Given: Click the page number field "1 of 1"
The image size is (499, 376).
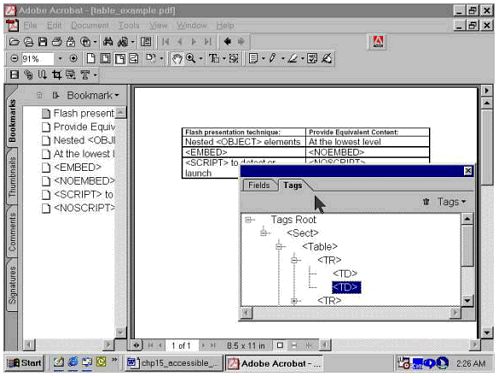Looking at the screenshot, I should 181,346.
